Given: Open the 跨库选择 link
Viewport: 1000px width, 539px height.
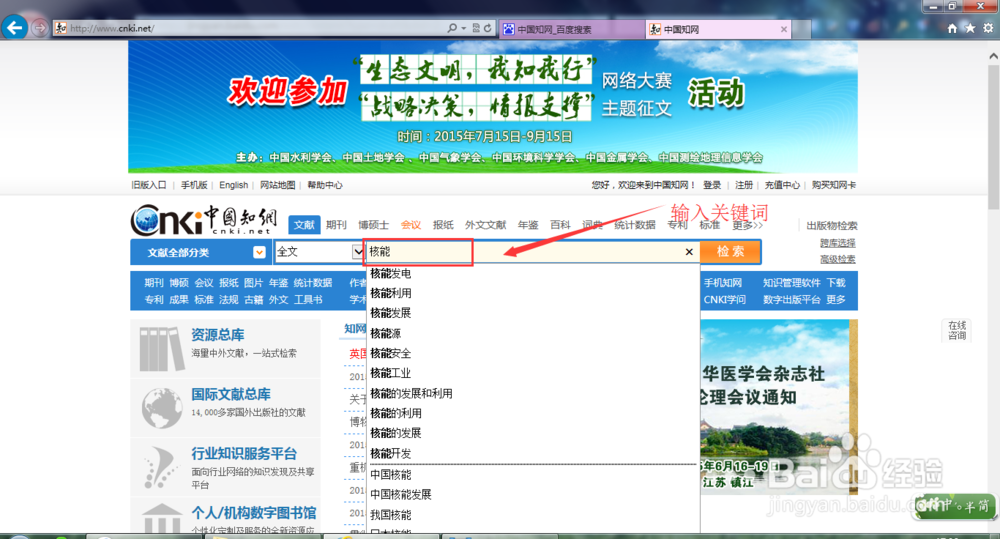Looking at the screenshot, I should [x=838, y=243].
